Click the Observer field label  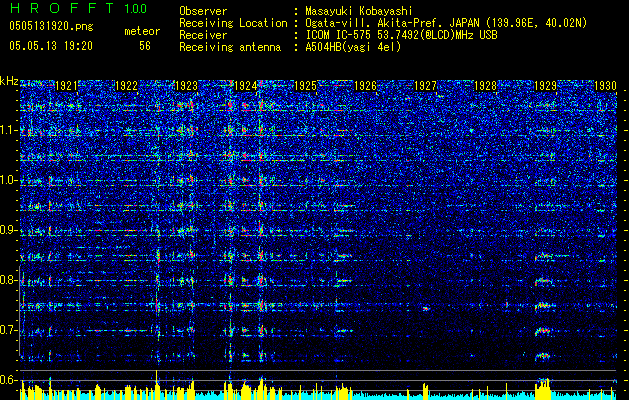203,11
